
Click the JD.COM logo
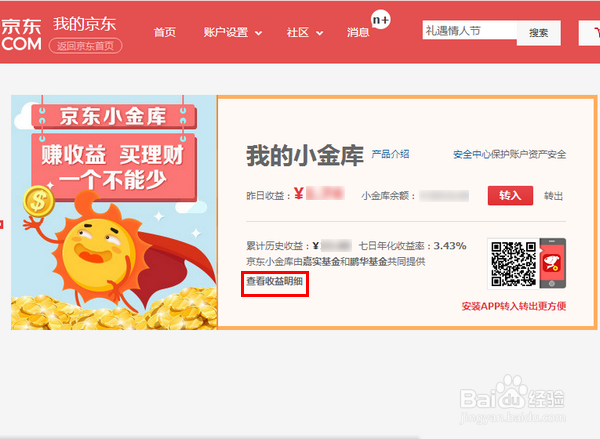pyautogui.click(x=21, y=35)
